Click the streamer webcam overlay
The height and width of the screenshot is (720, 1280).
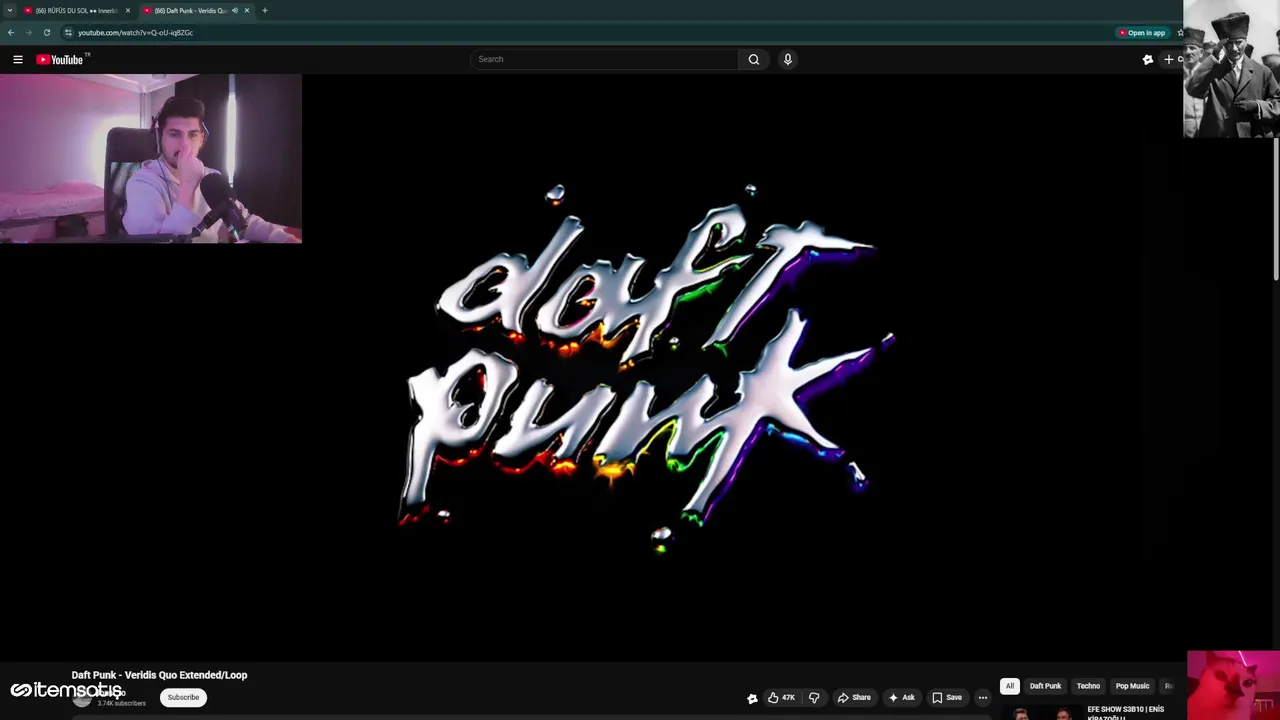tap(151, 159)
